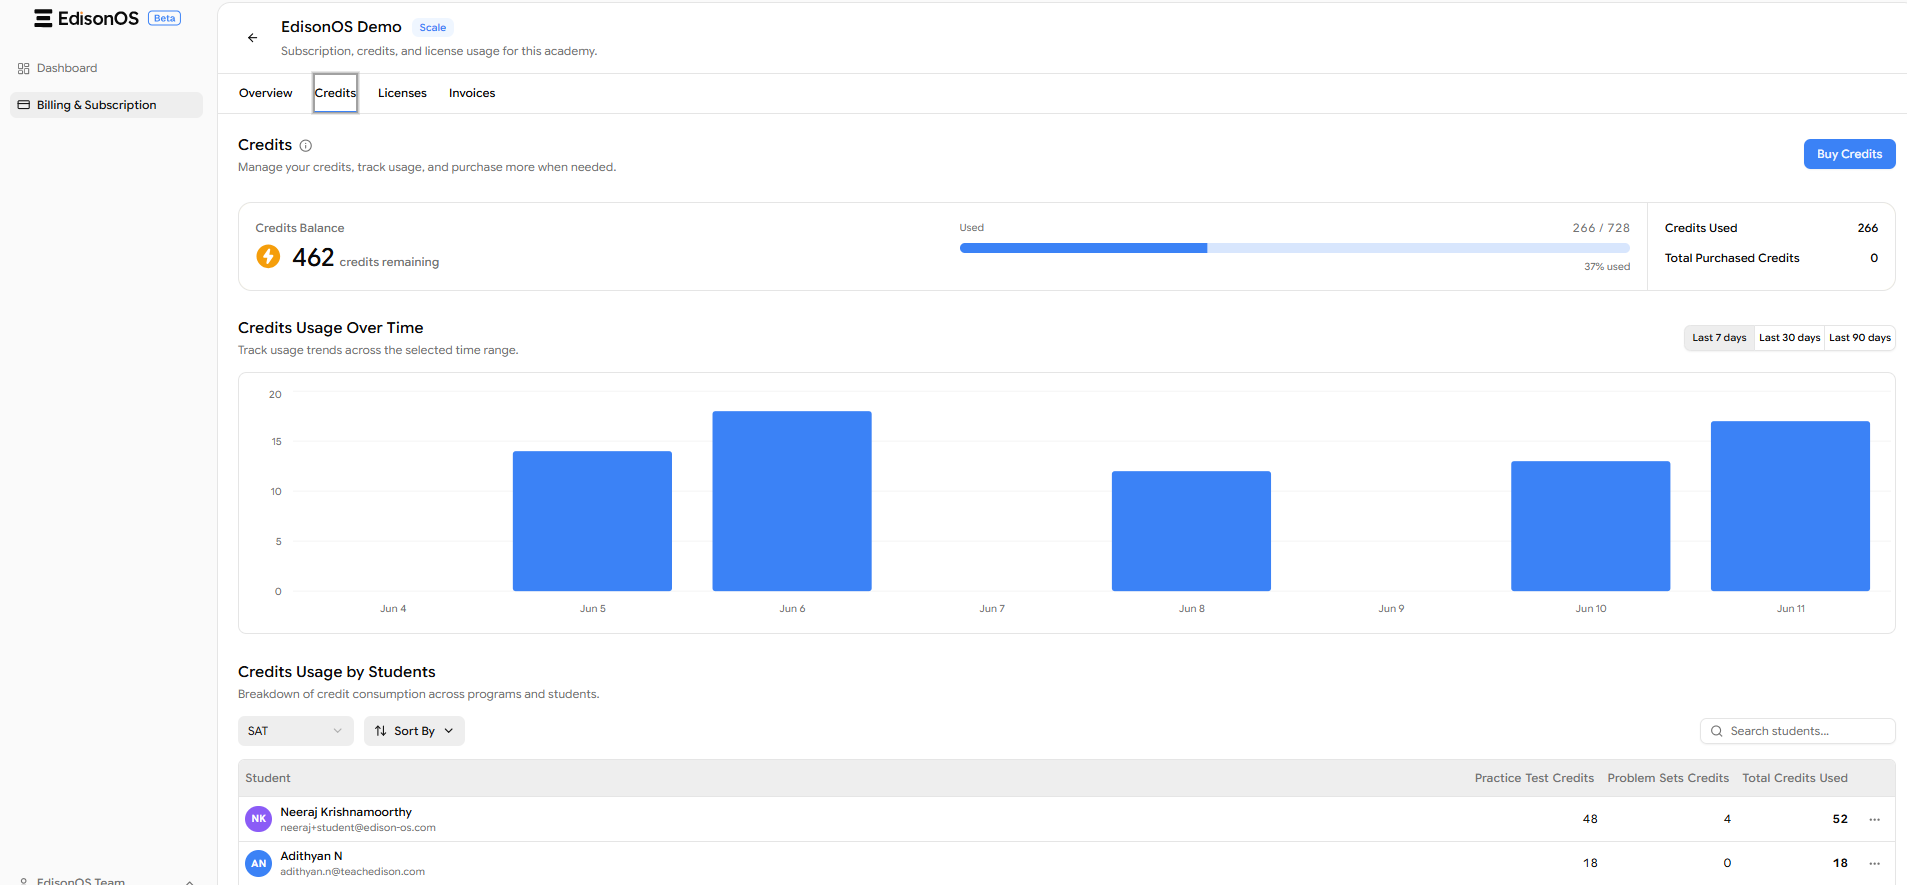Go to the Invoices tab
1907x885 pixels.
tap(472, 93)
